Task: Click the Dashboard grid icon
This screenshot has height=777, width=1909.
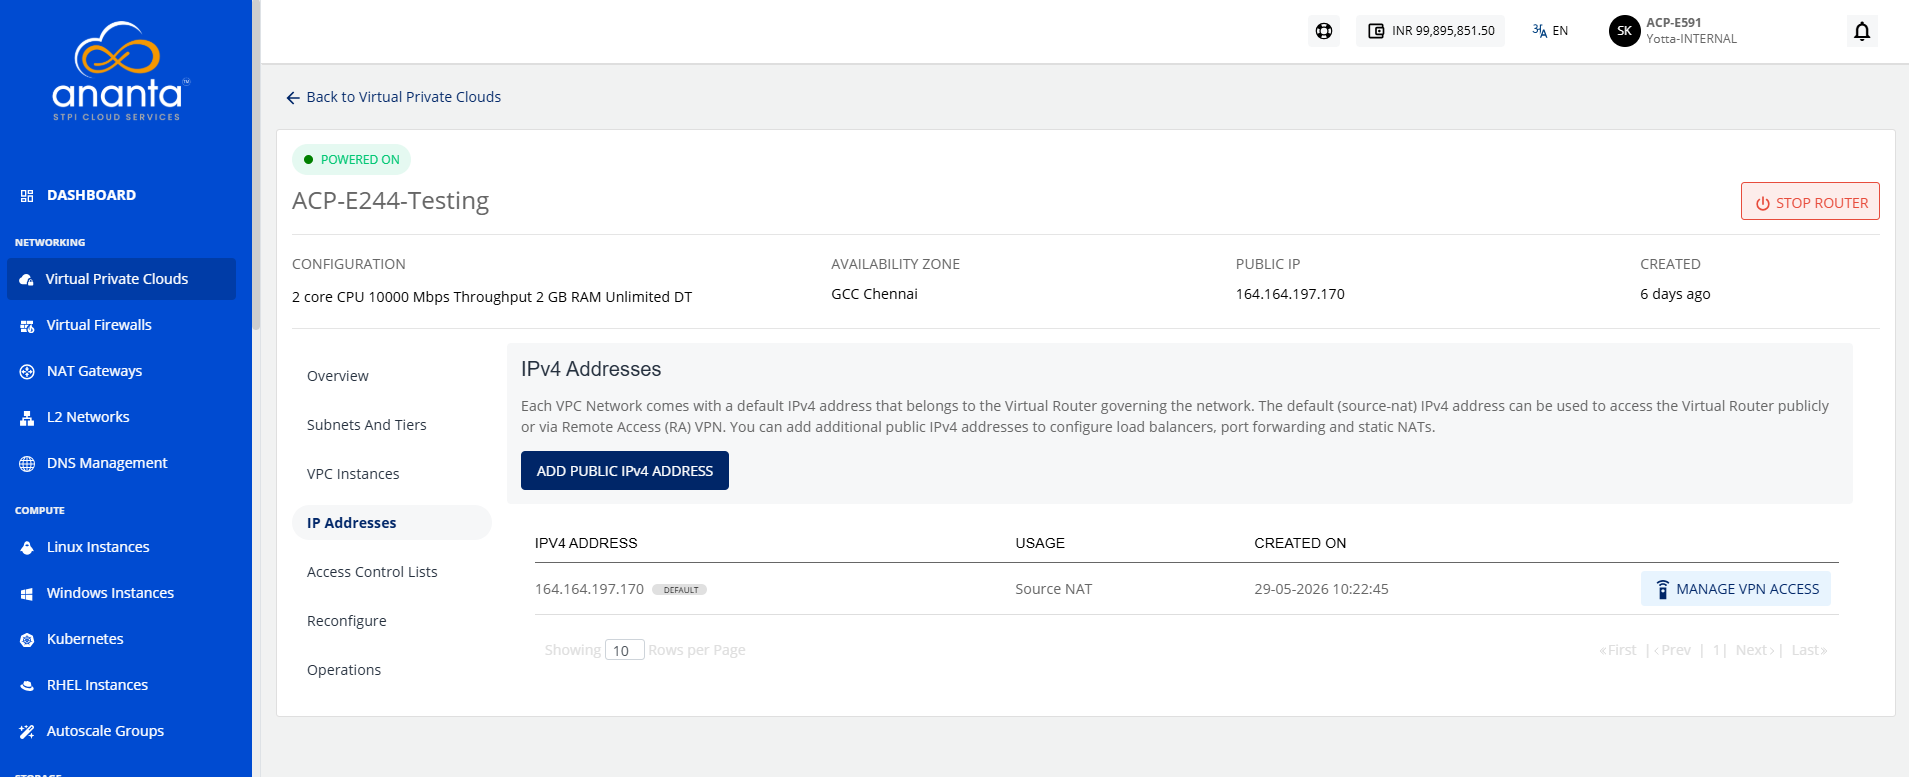Action: [27, 196]
